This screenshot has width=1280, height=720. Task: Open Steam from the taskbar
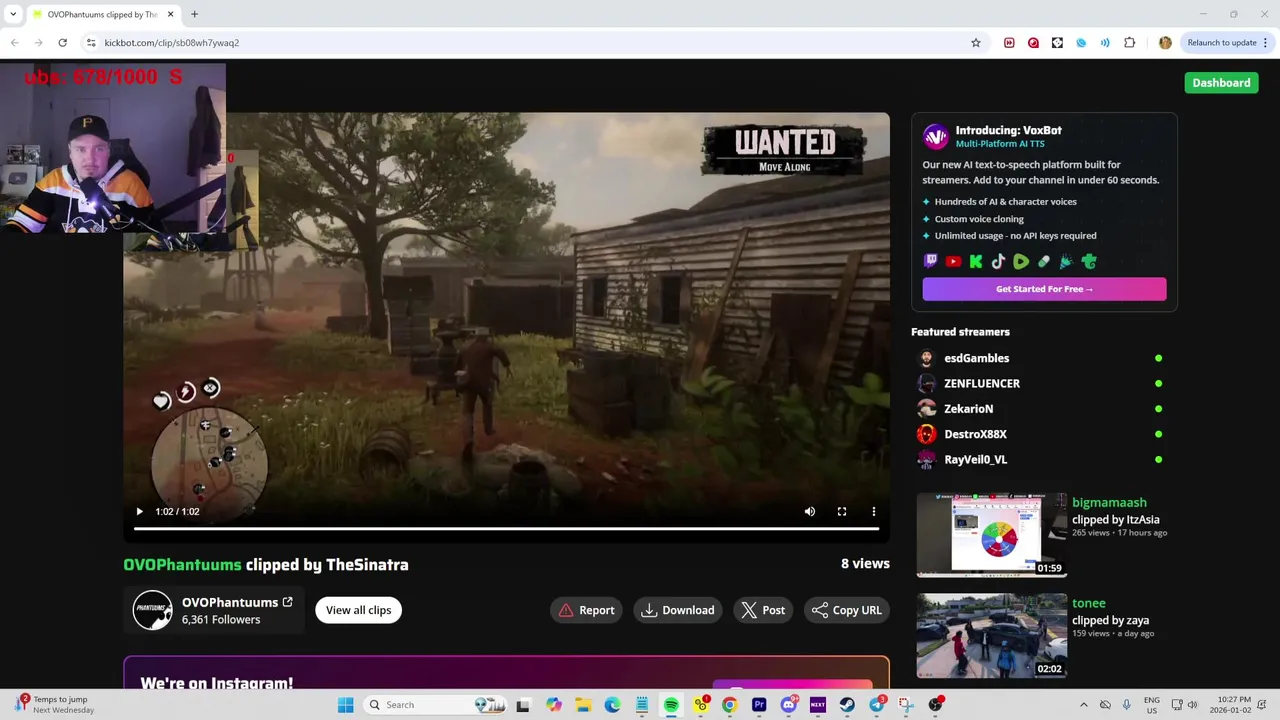tap(847, 705)
